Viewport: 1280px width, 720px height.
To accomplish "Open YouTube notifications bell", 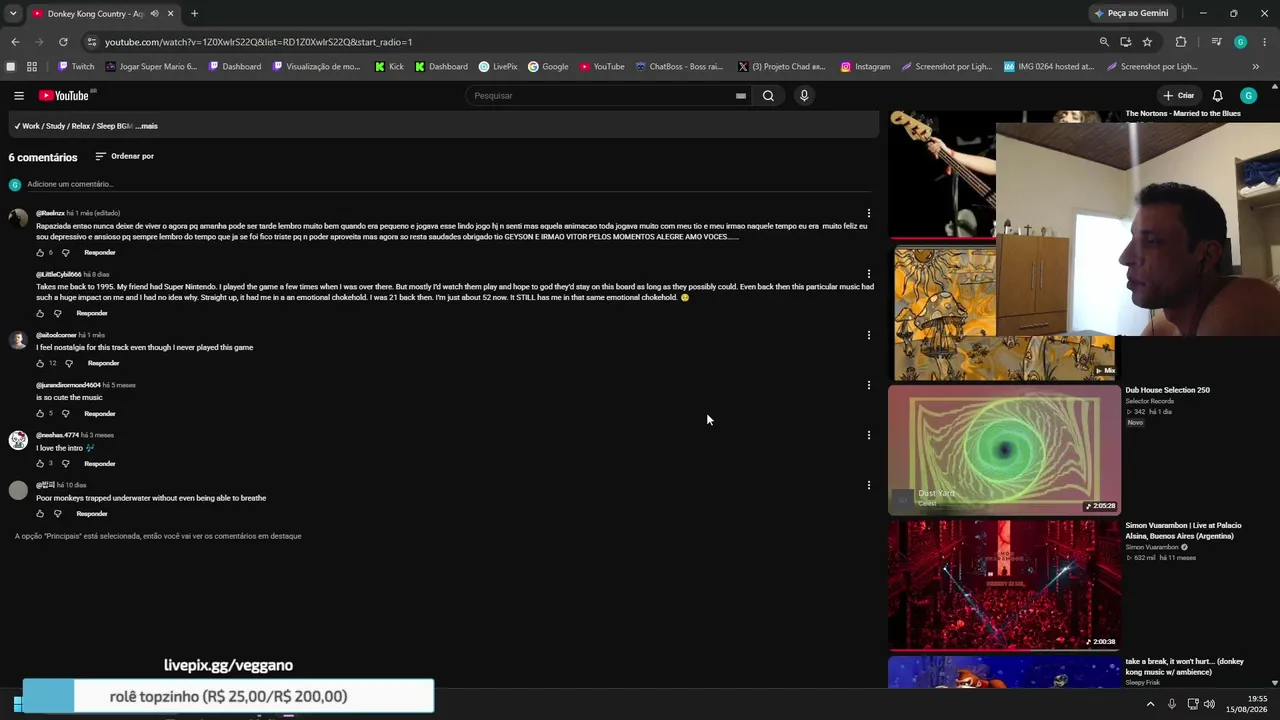I will click(1217, 96).
